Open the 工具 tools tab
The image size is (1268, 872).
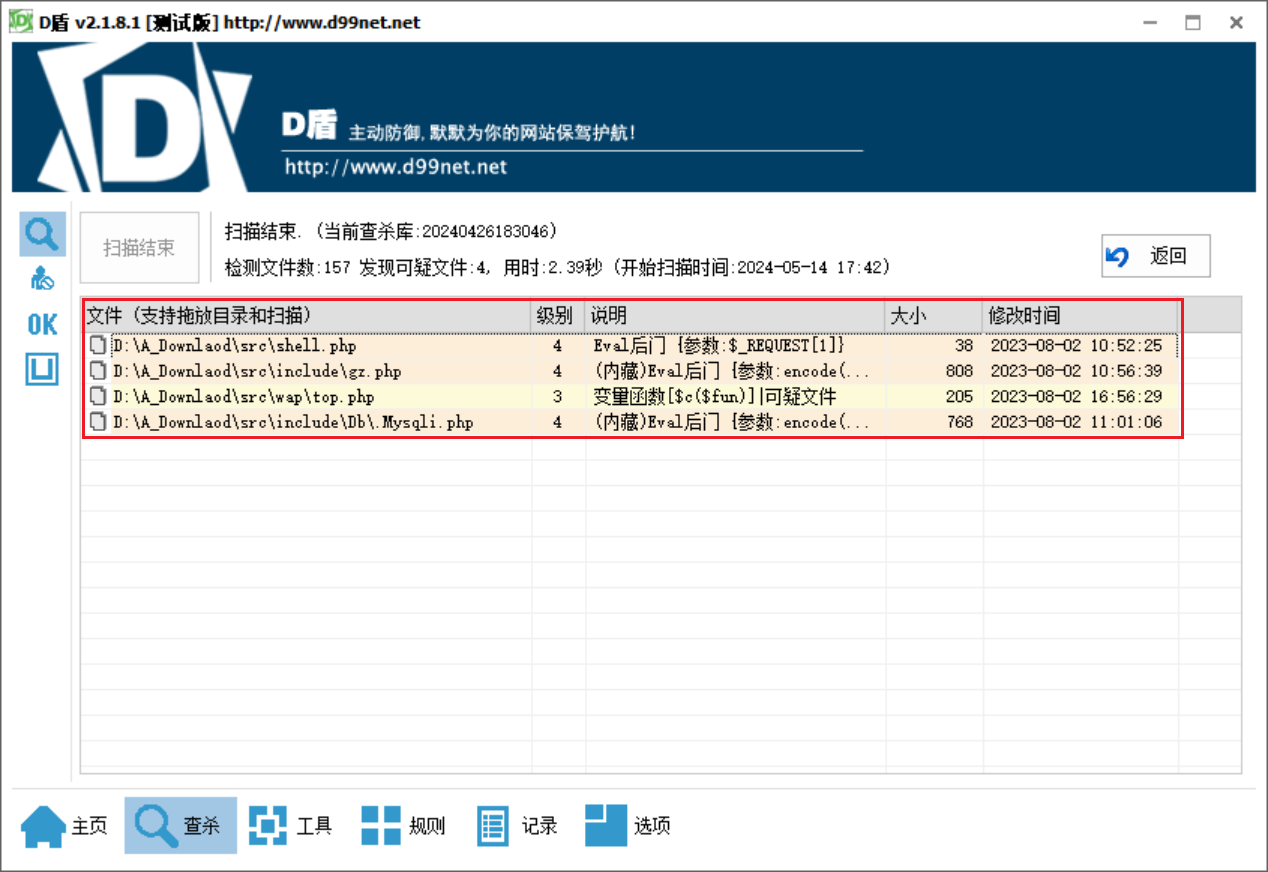pos(290,826)
